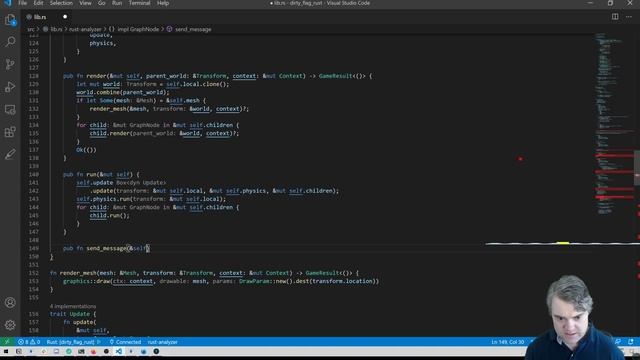Open the Go menu

(x=102, y=3)
